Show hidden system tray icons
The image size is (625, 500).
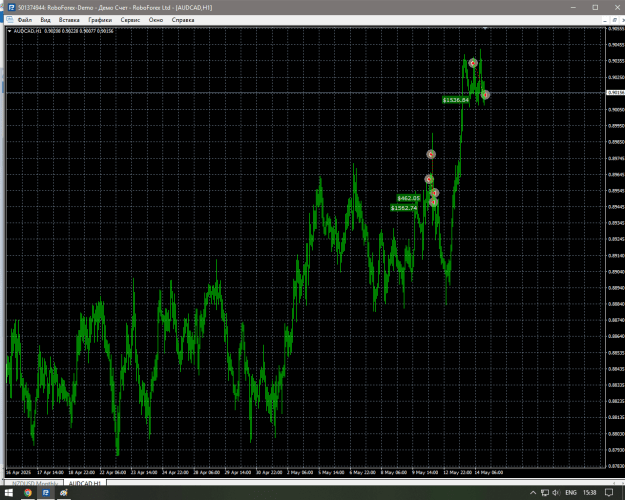click(x=533, y=493)
